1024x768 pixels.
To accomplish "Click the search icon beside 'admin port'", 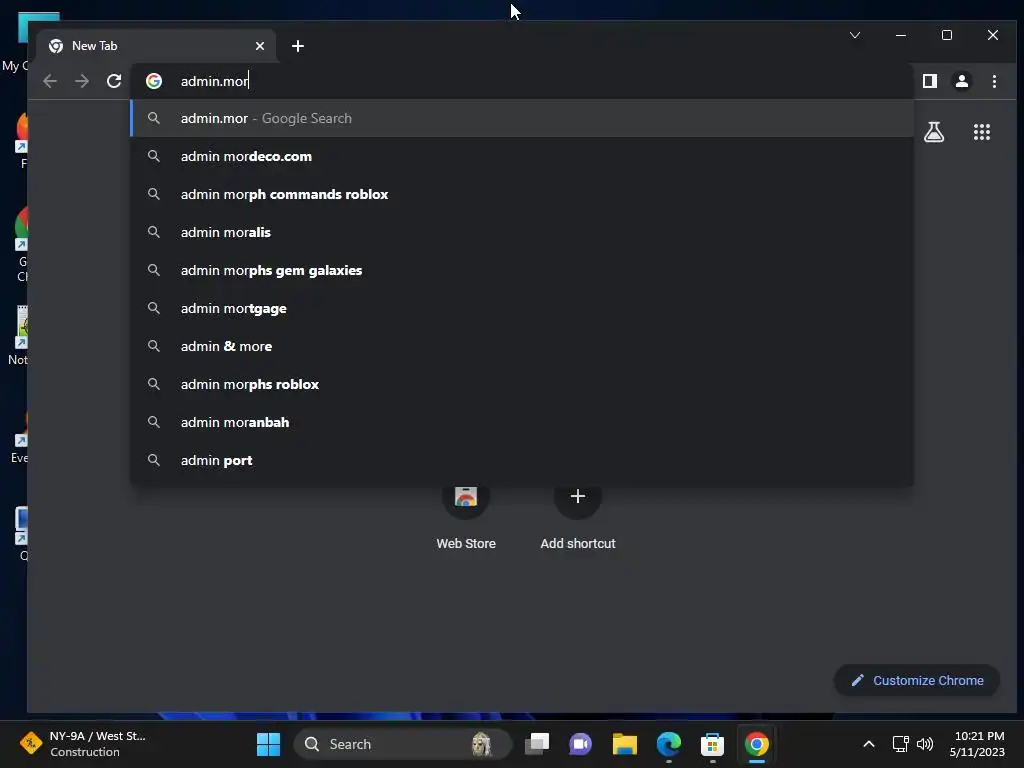I will pos(153,460).
